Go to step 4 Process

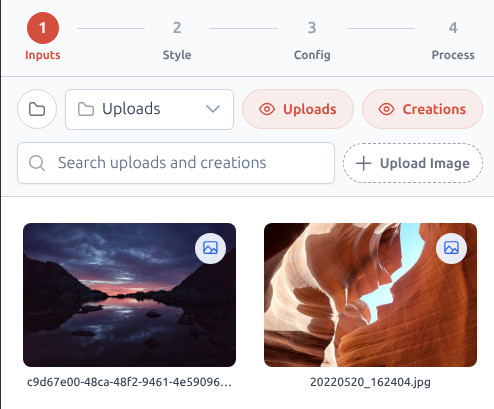tap(453, 41)
